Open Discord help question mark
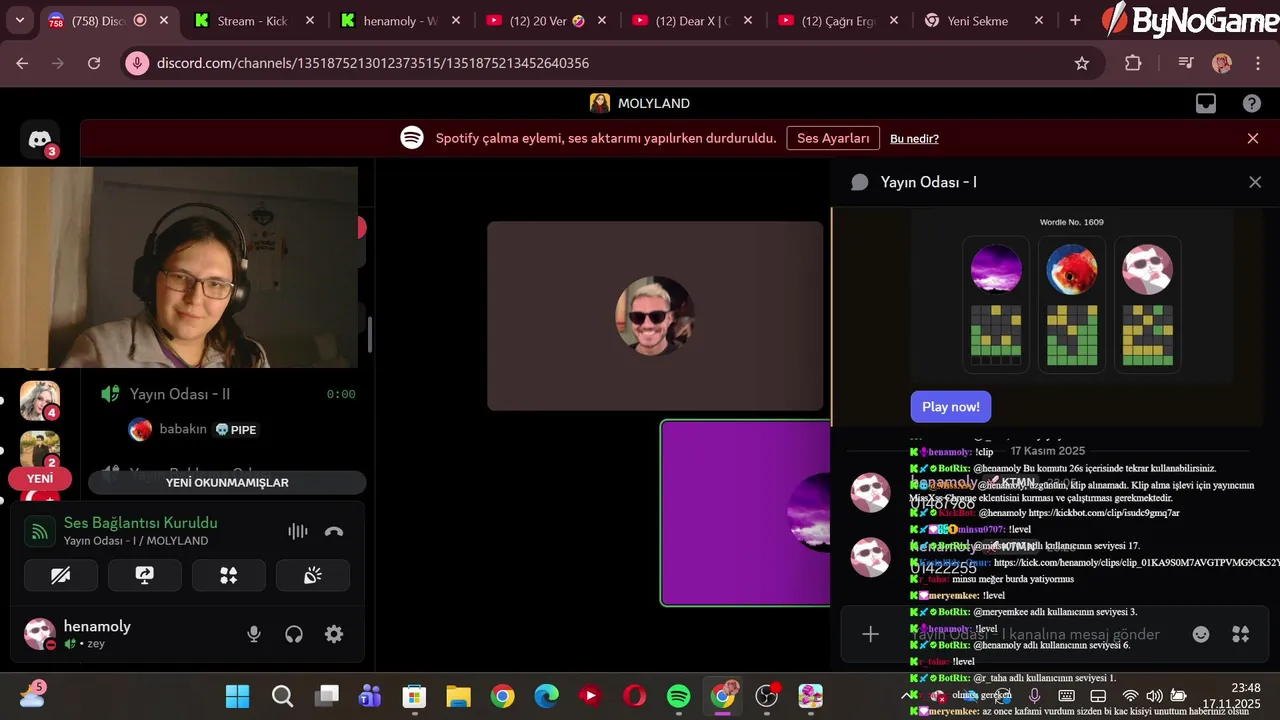The width and height of the screenshot is (1280, 720). (1252, 103)
